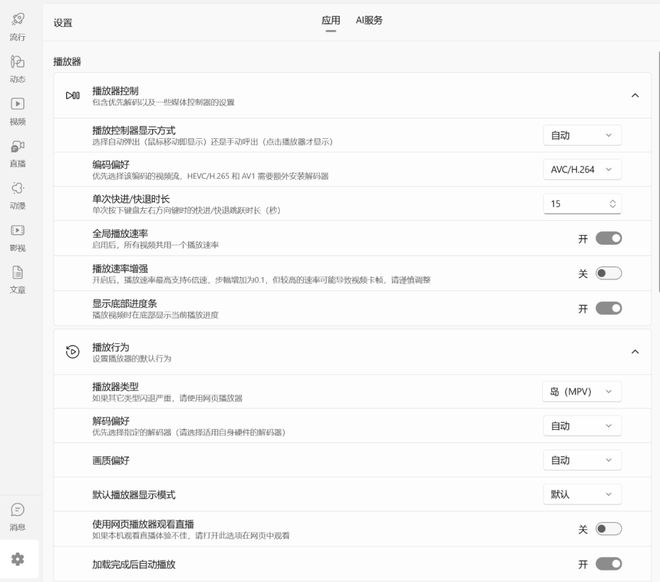Click the 加载完成后自动播放 label
The image size is (660, 582).
(134, 564)
